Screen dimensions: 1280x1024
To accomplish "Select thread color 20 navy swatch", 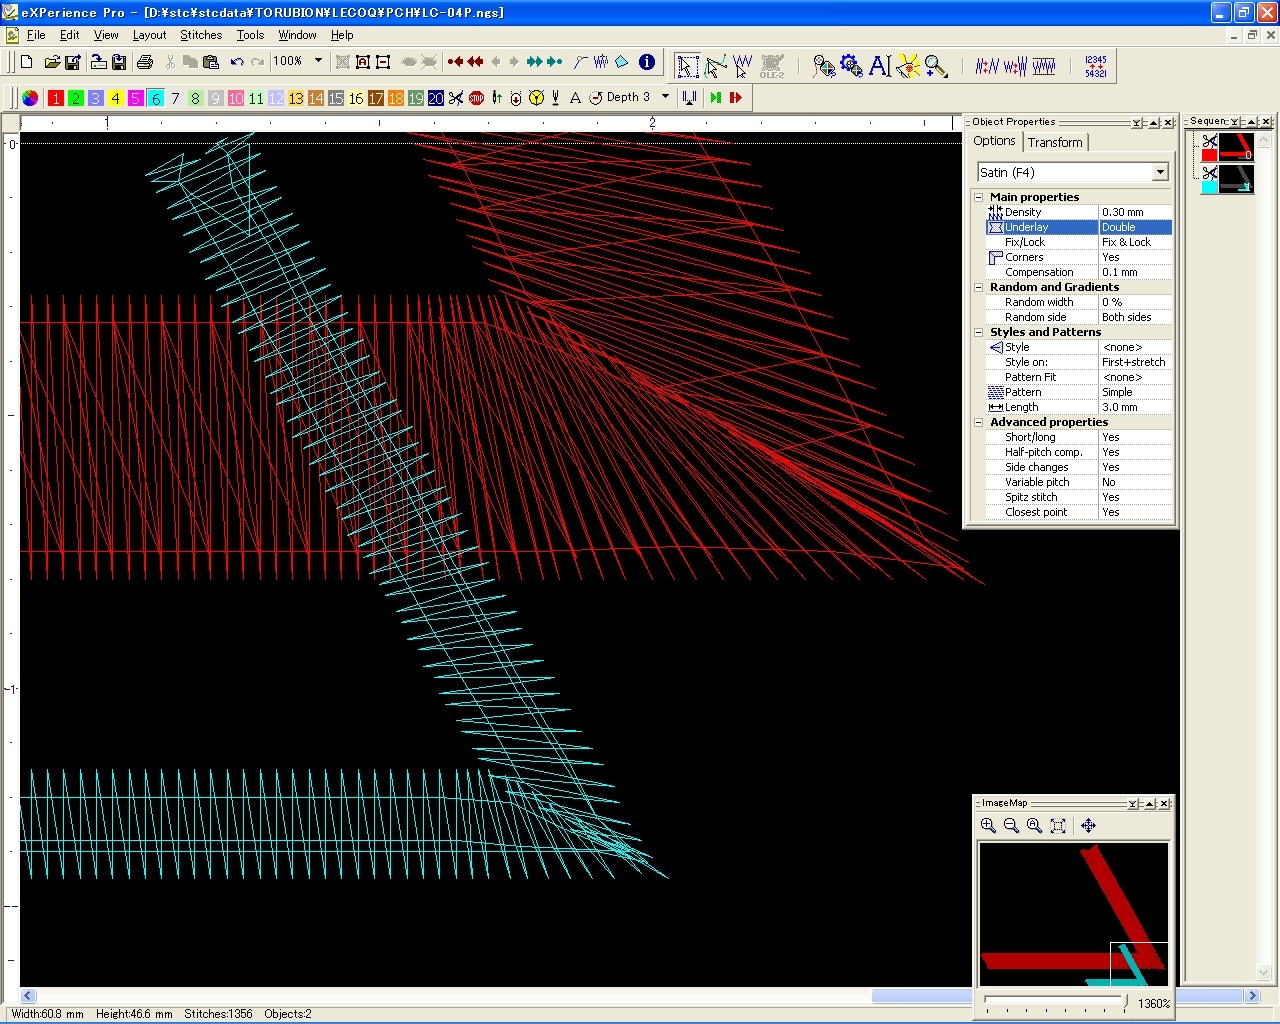I will tap(436, 98).
